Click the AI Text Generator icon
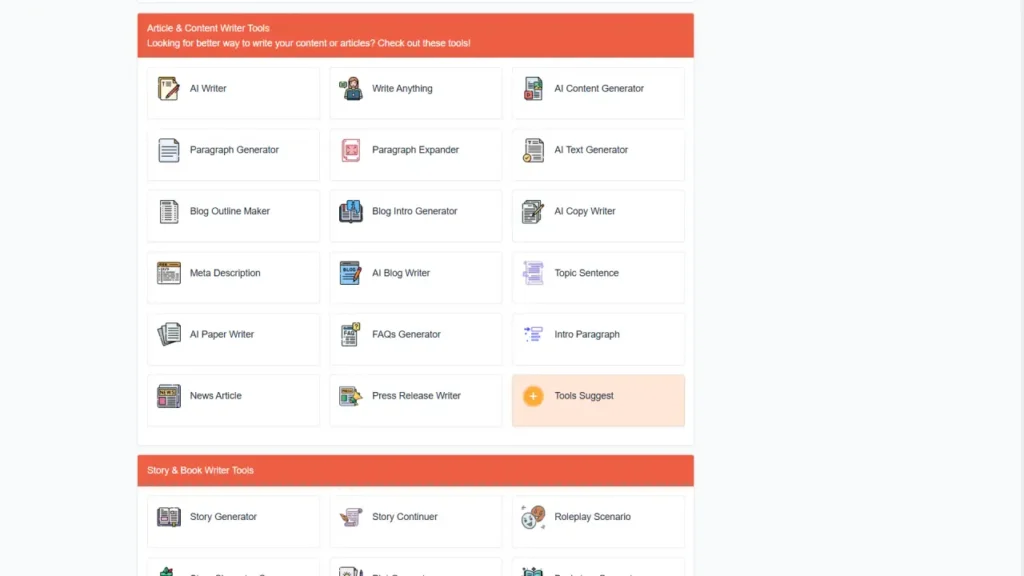Image resolution: width=1024 pixels, height=576 pixels. tap(533, 150)
